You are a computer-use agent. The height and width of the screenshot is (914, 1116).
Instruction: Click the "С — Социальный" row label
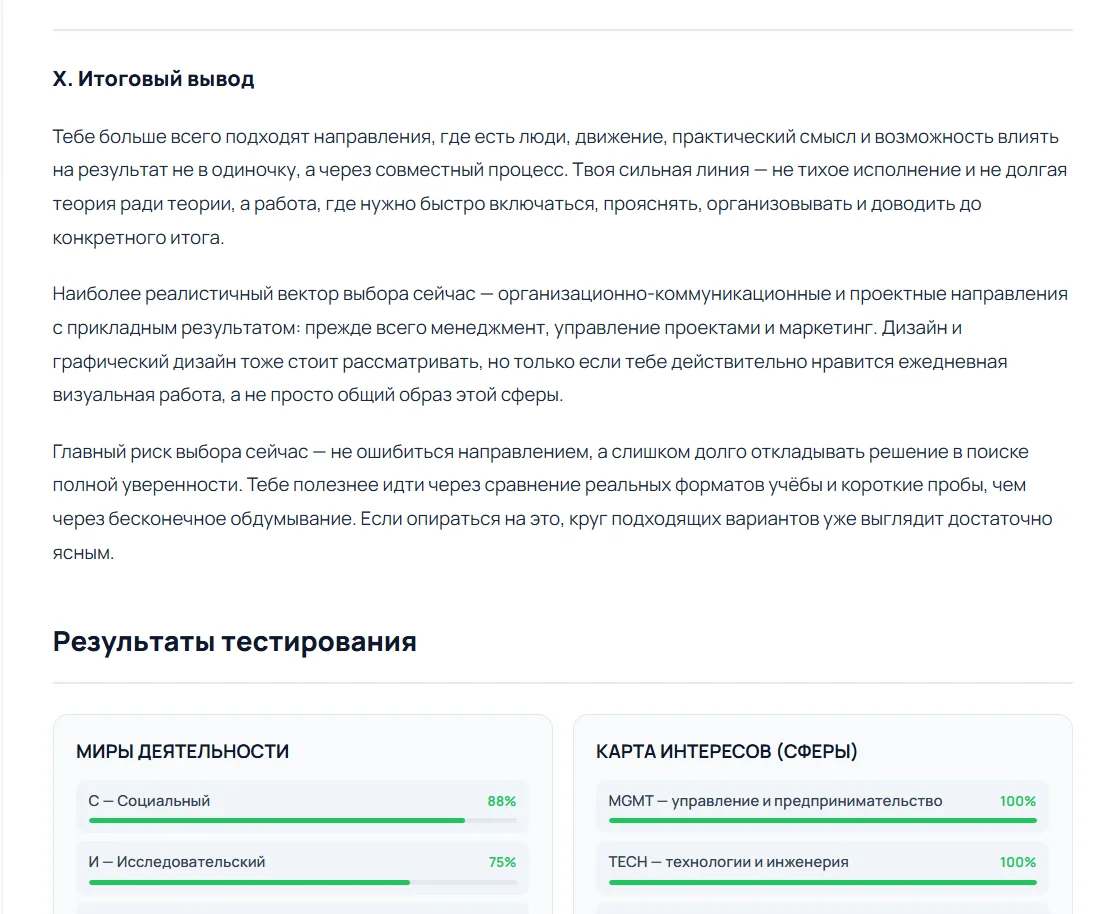point(149,801)
